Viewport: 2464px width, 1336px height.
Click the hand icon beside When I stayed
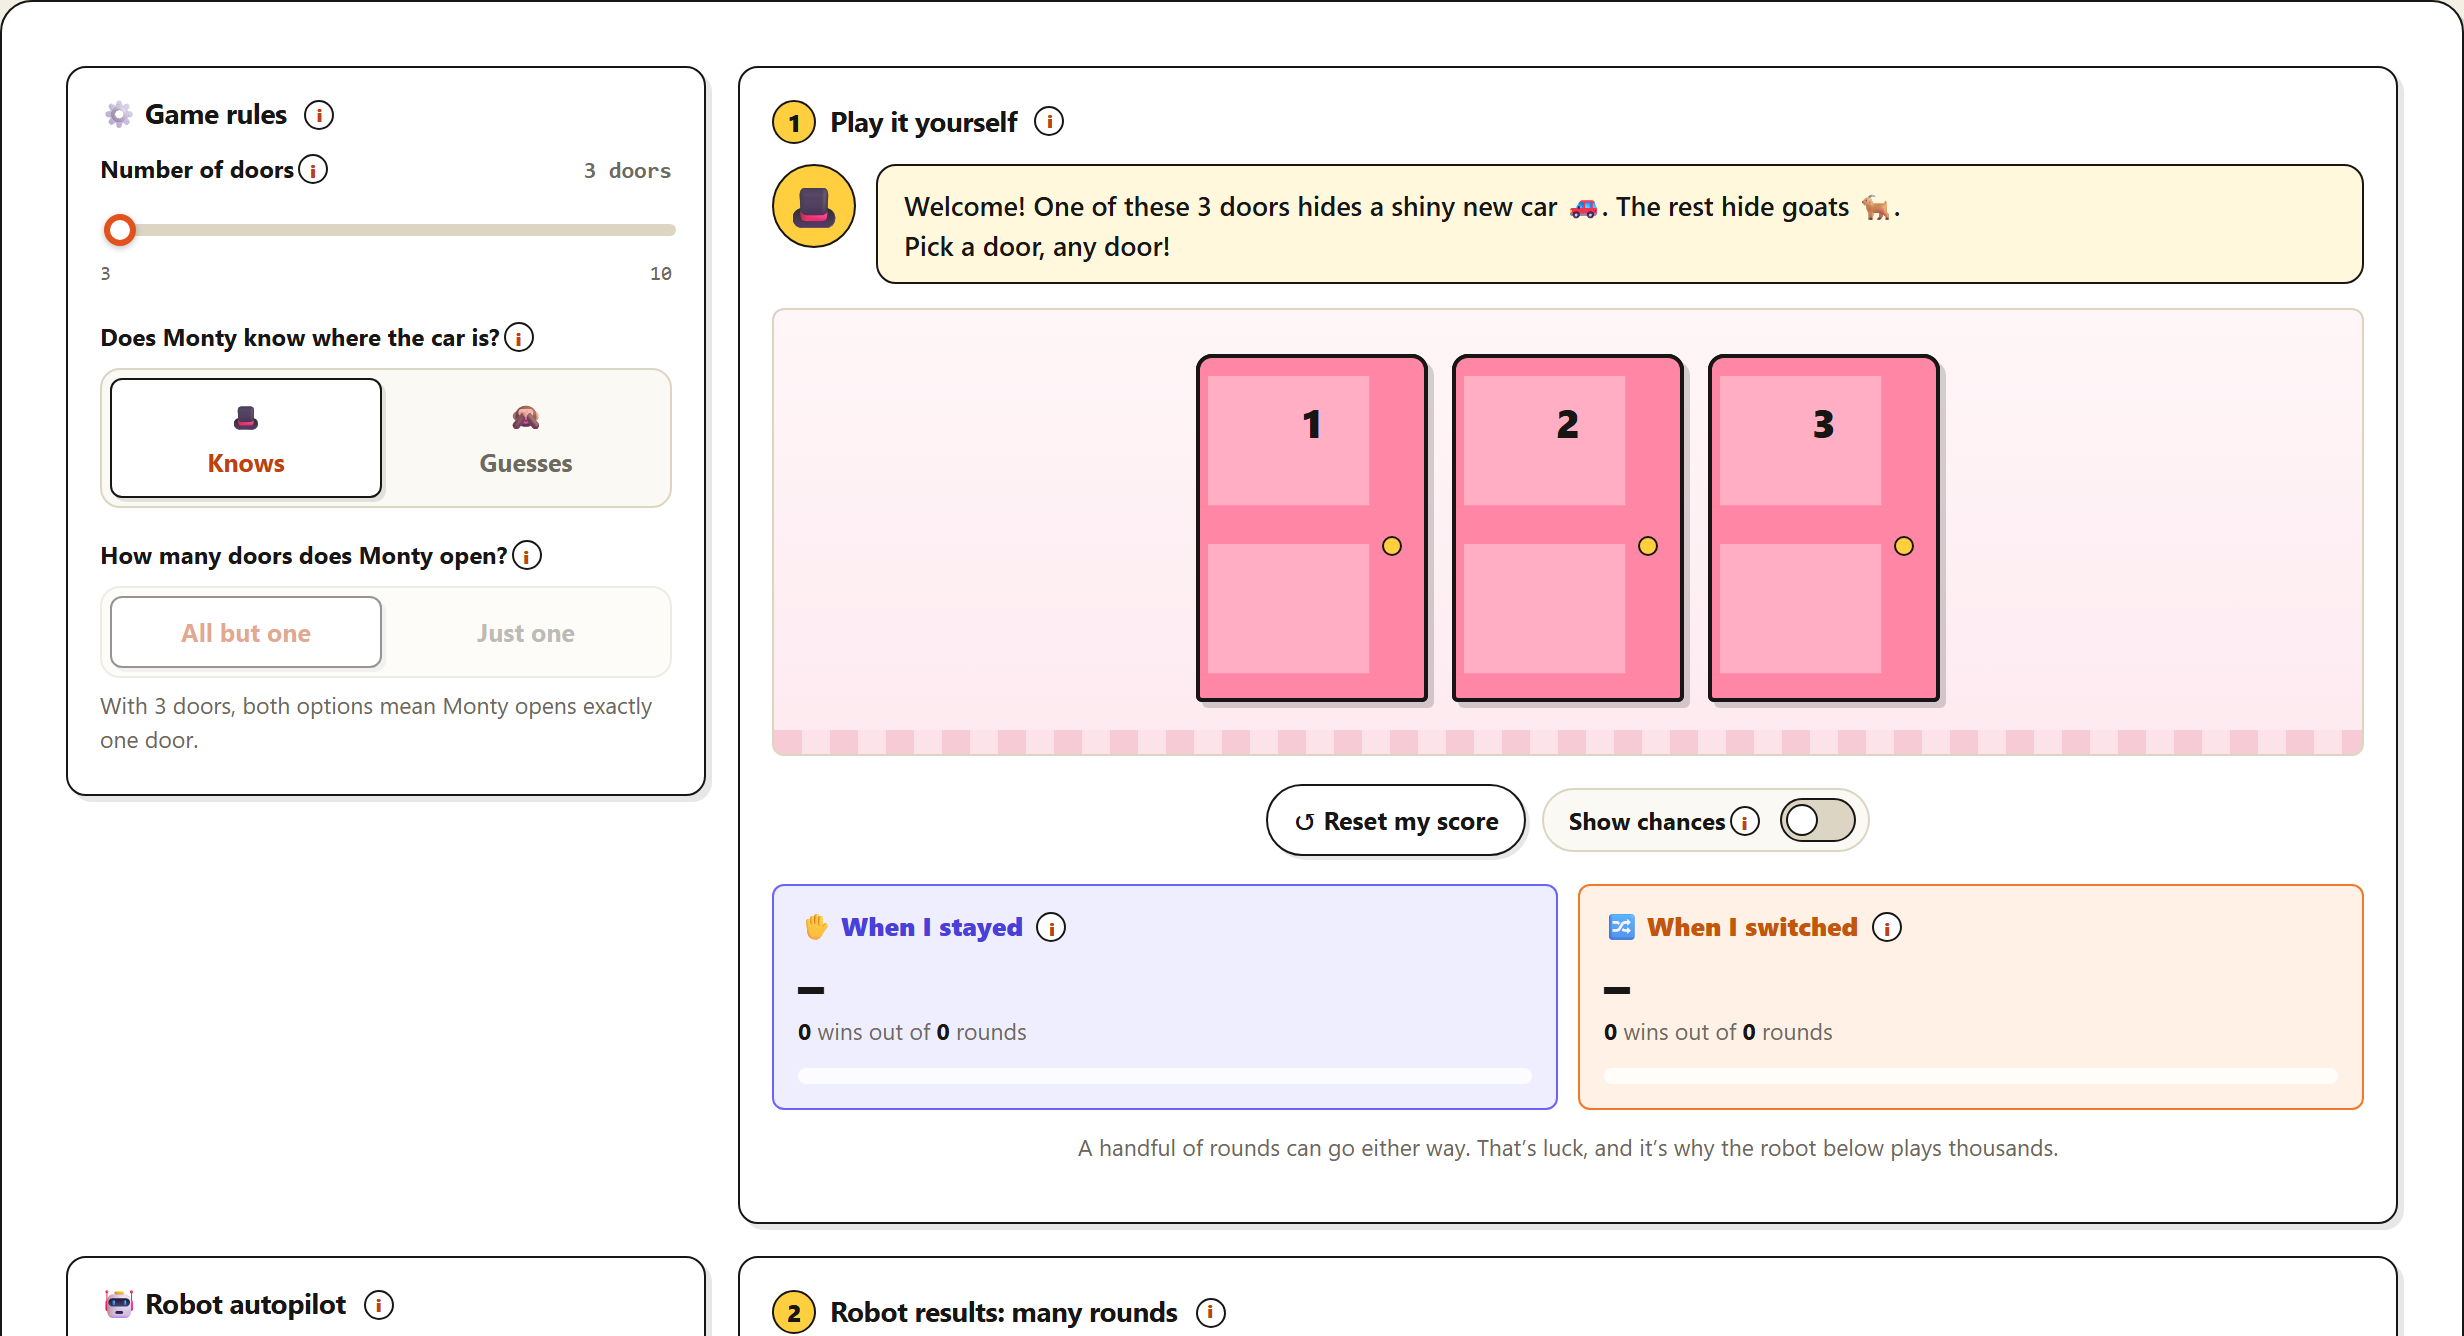pyautogui.click(x=816, y=928)
